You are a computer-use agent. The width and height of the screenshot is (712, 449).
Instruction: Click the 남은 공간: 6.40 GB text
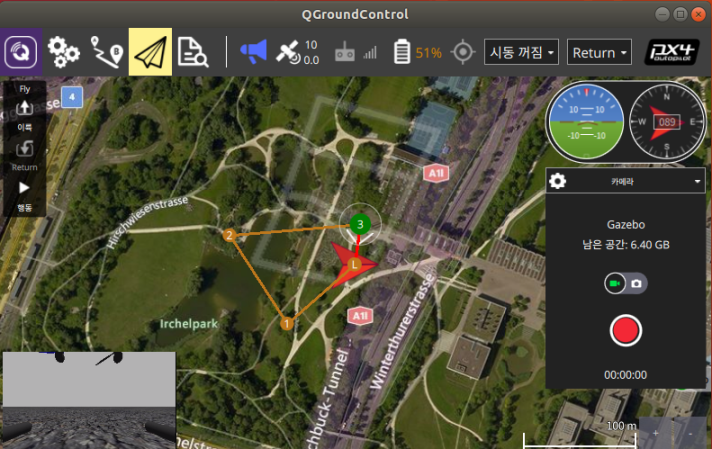(626, 245)
